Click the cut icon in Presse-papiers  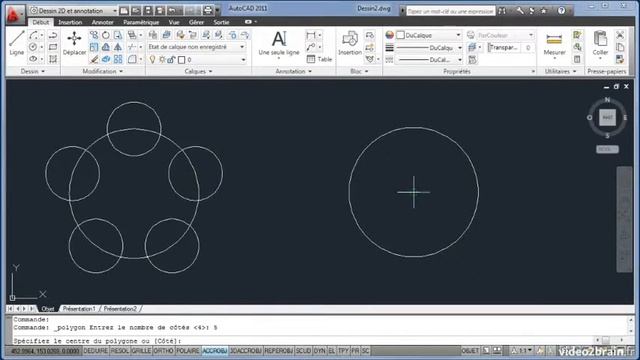point(620,35)
